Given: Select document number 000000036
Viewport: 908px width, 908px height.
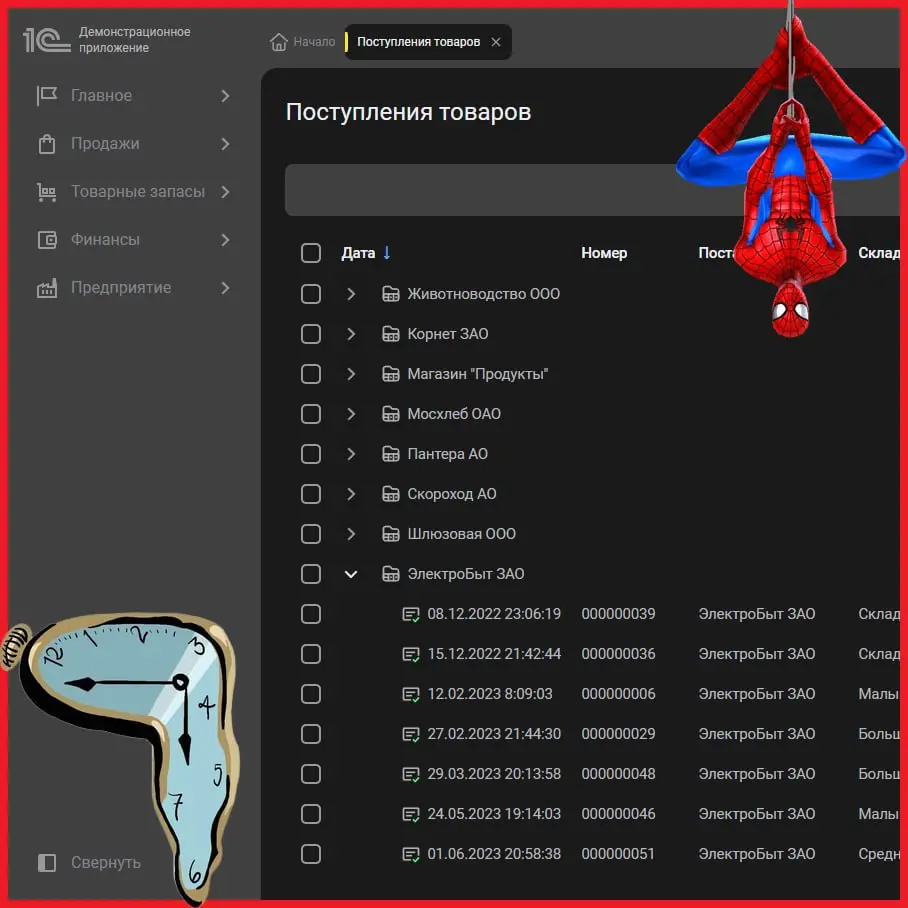Looking at the screenshot, I should pyautogui.click(x=618, y=654).
